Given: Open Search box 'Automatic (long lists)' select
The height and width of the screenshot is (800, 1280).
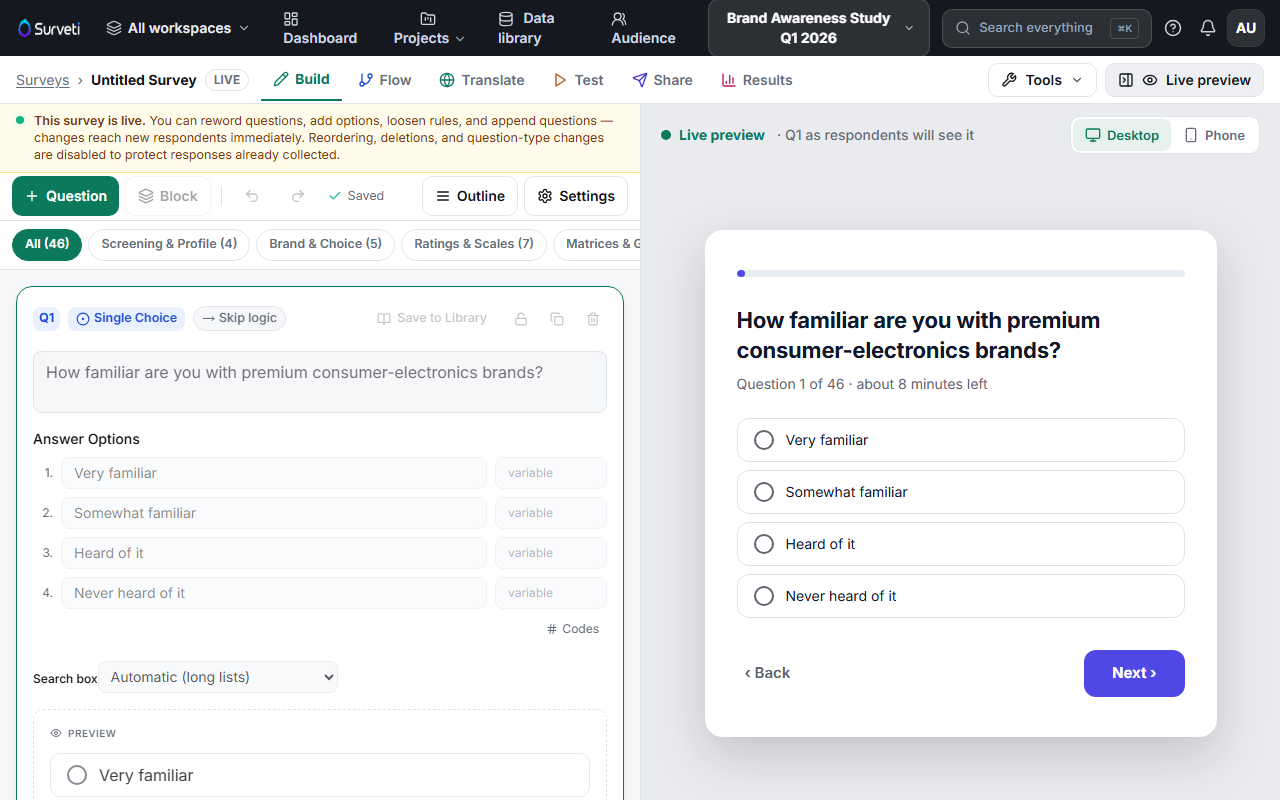Looking at the screenshot, I should (218, 677).
